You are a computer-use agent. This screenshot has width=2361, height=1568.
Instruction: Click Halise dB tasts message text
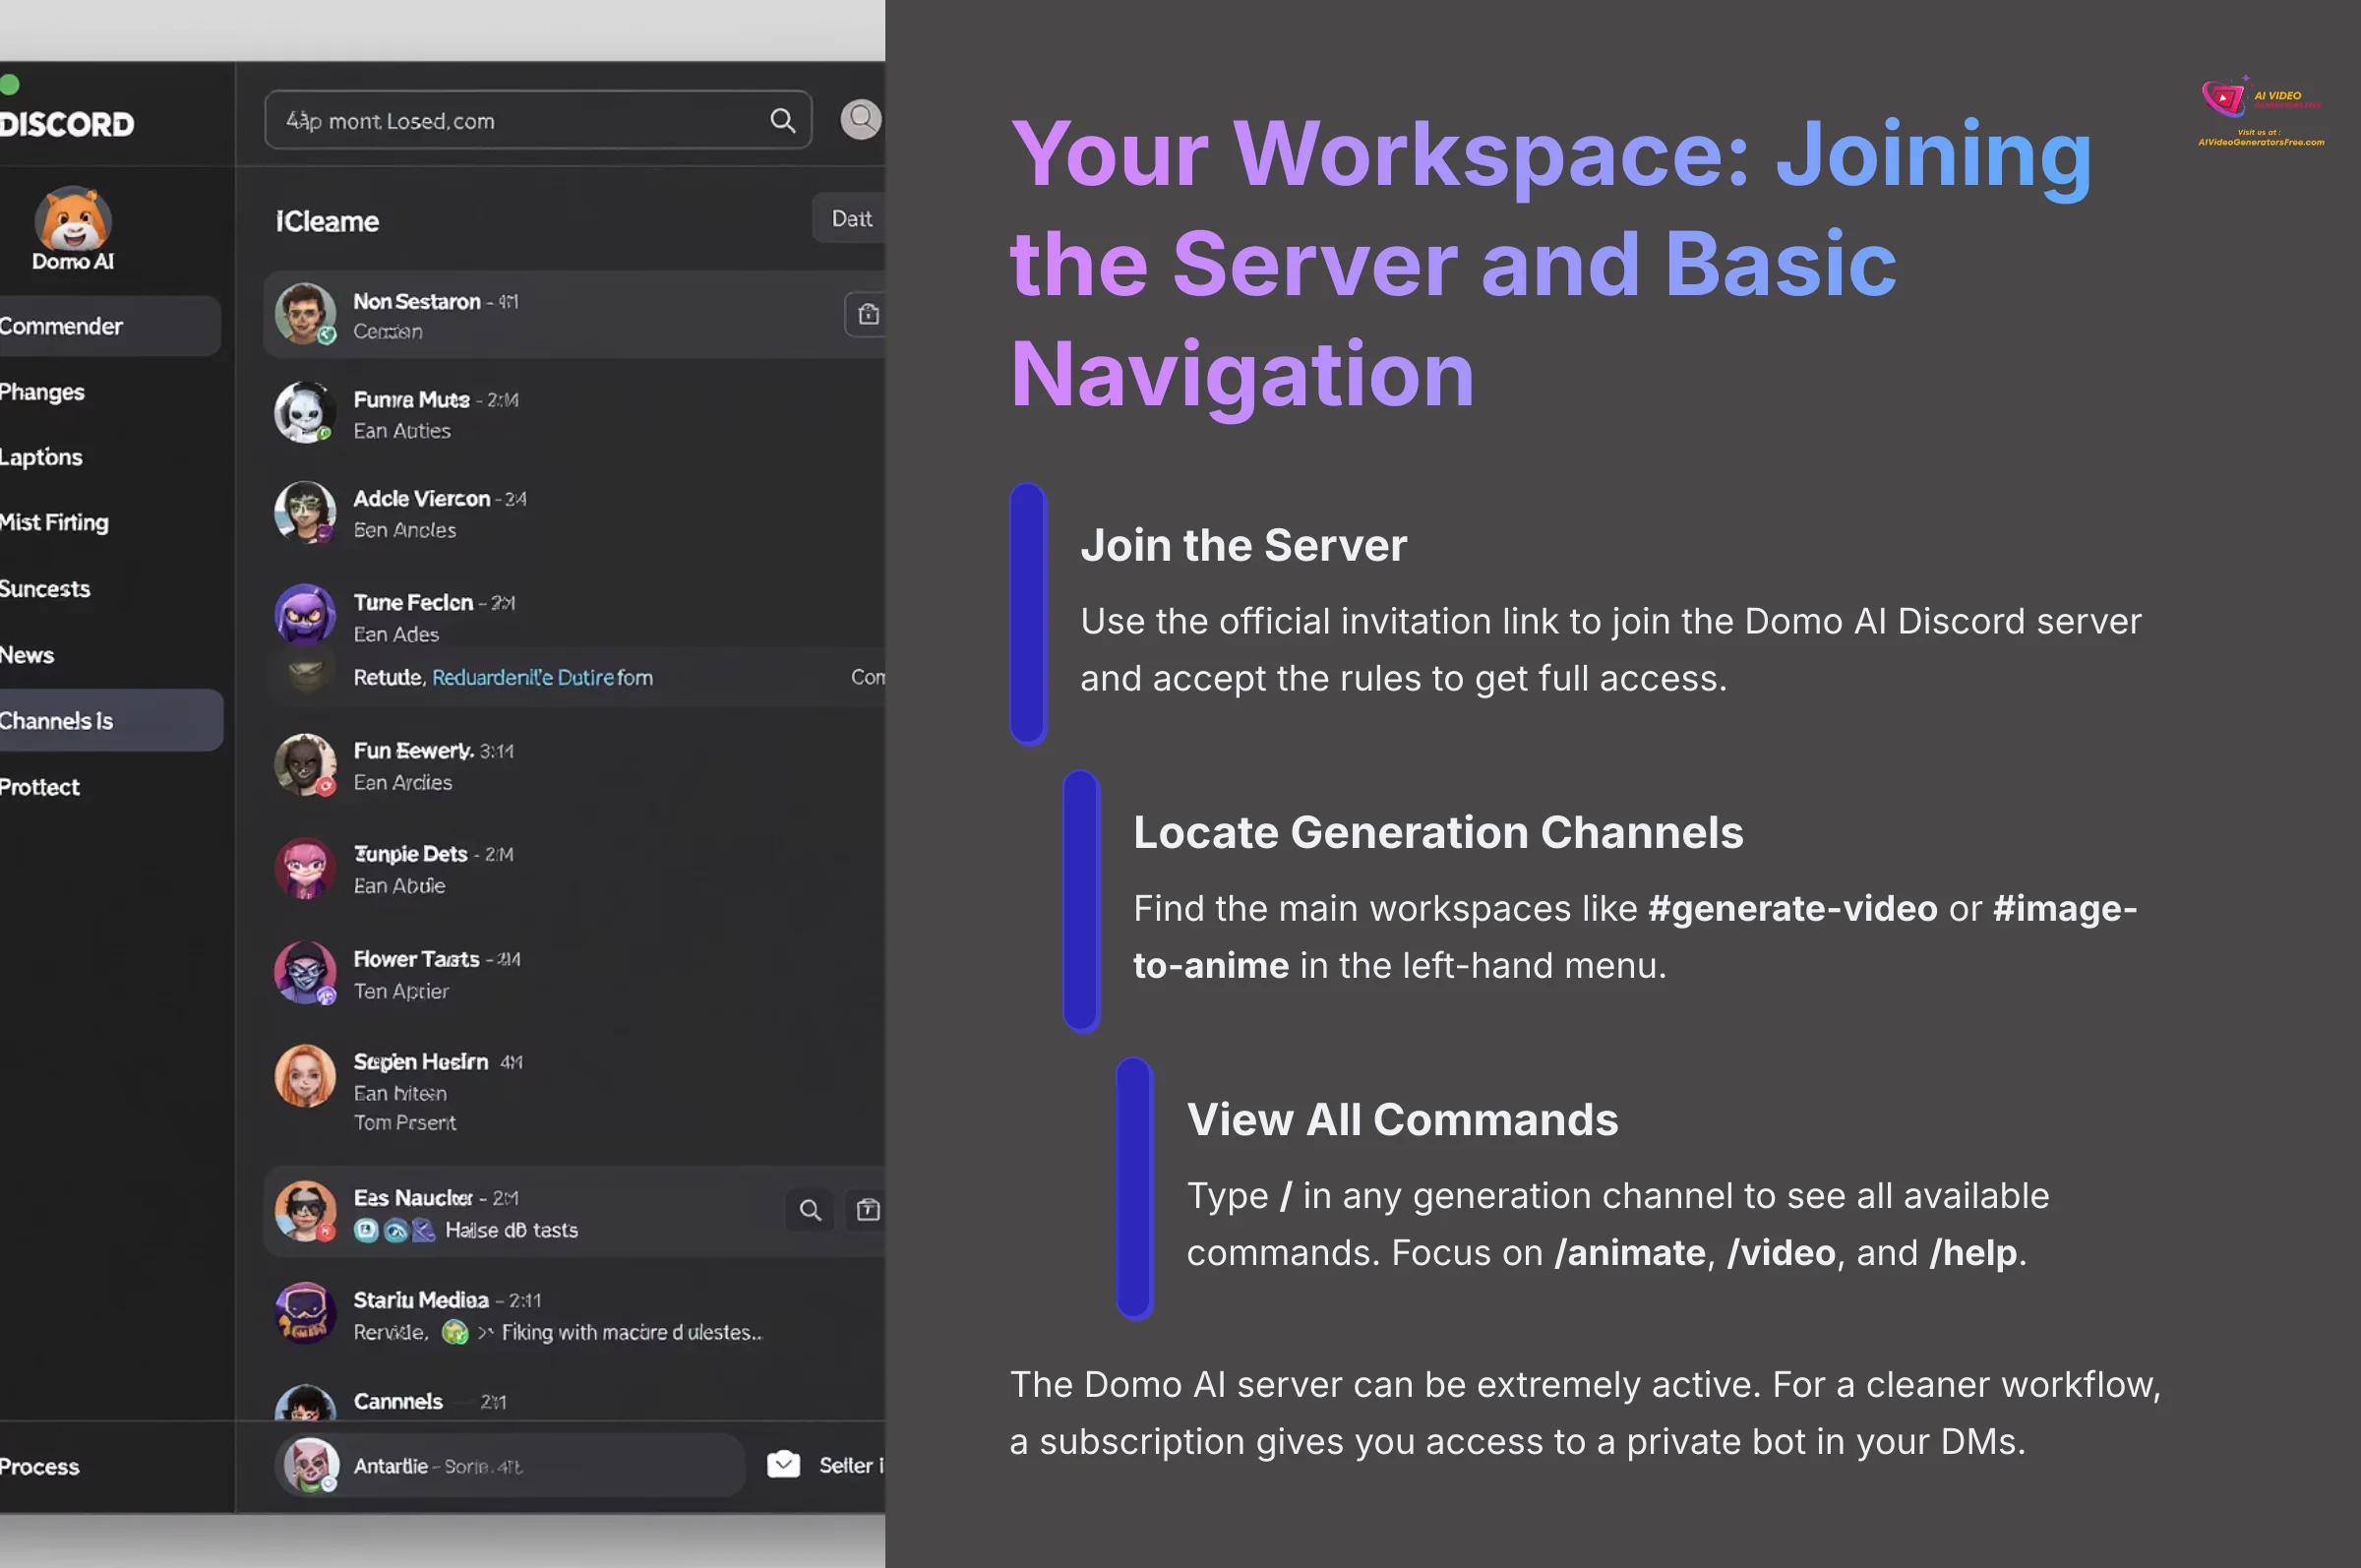click(511, 1230)
